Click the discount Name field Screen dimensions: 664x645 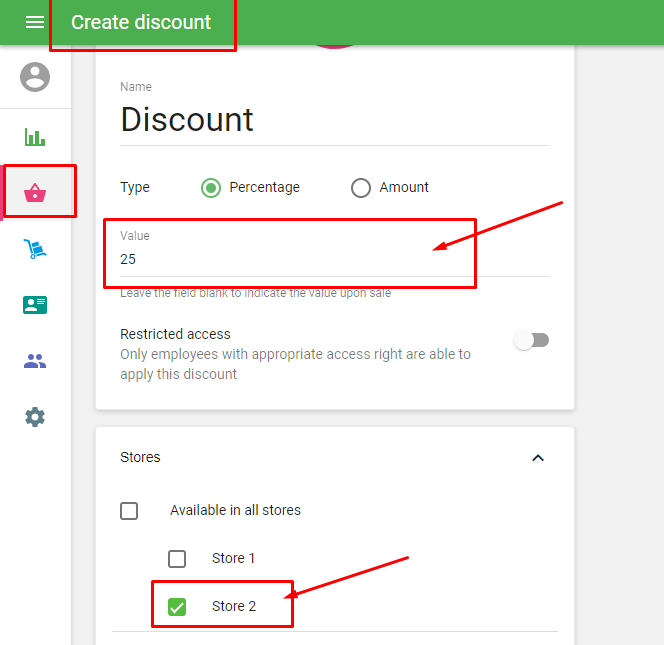point(334,120)
